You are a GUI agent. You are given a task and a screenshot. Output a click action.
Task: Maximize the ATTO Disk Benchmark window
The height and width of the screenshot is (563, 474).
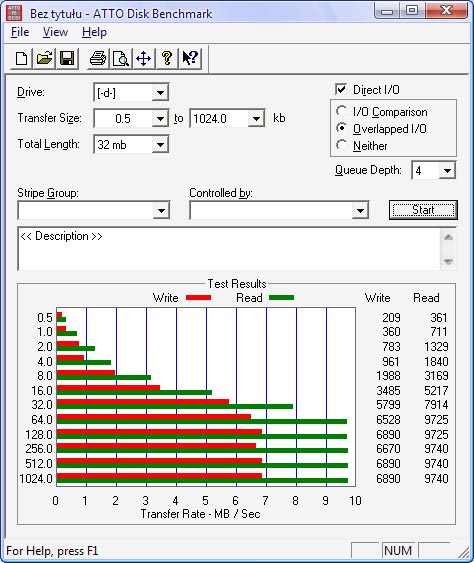click(x=412, y=10)
